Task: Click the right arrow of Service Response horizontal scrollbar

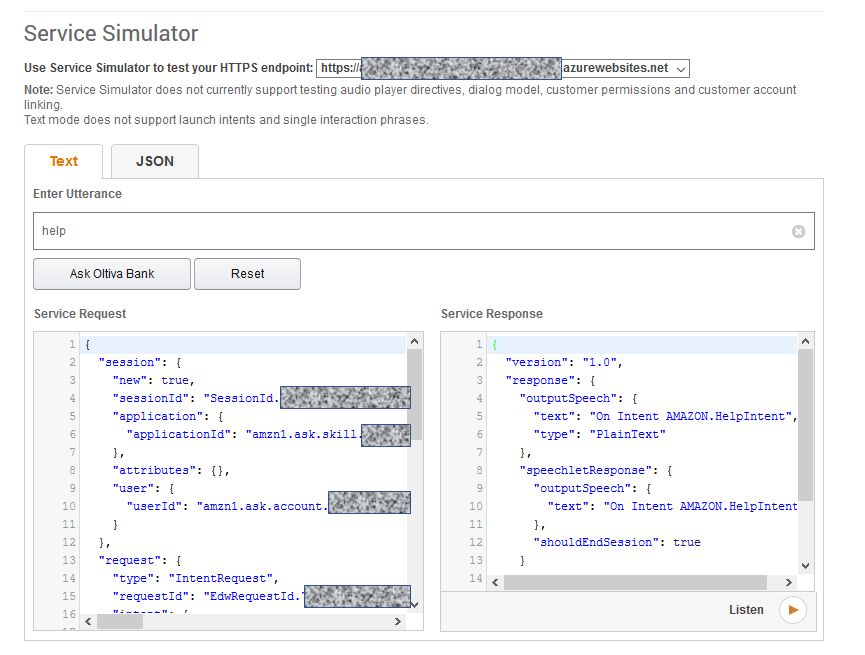Action: click(790, 582)
